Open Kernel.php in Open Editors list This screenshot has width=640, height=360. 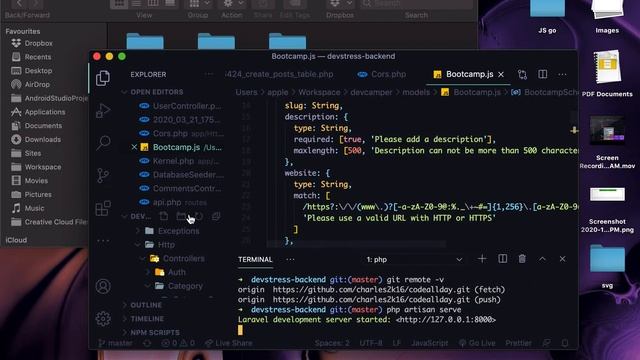[x=180, y=161]
